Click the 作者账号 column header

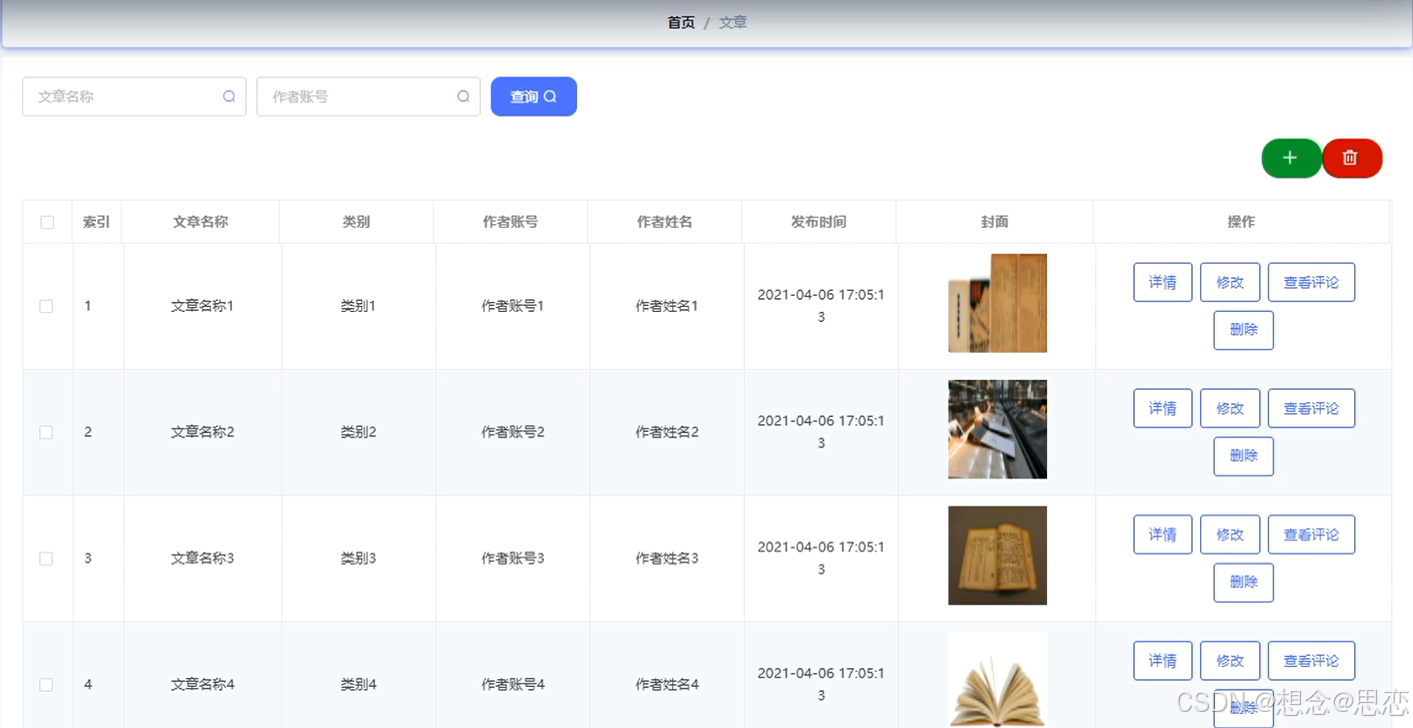pos(510,222)
